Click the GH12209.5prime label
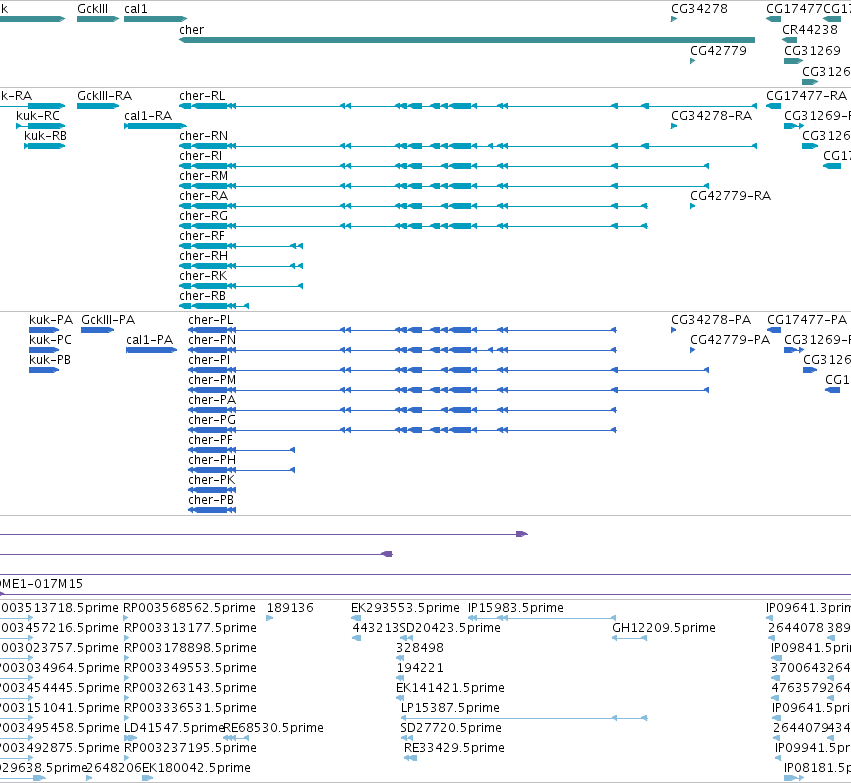 coord(664,628)
